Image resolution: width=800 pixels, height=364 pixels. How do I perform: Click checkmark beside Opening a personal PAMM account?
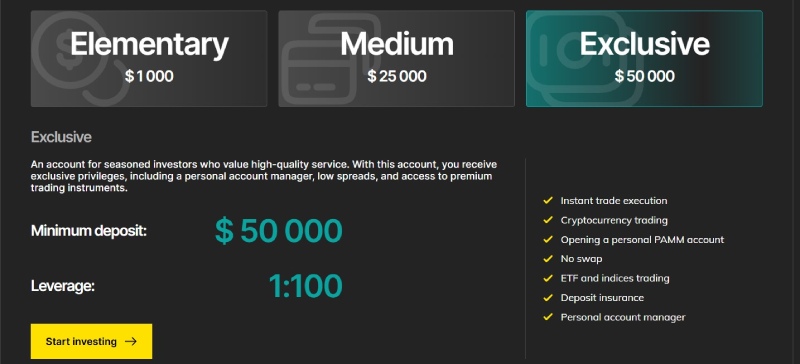point(548,239)
